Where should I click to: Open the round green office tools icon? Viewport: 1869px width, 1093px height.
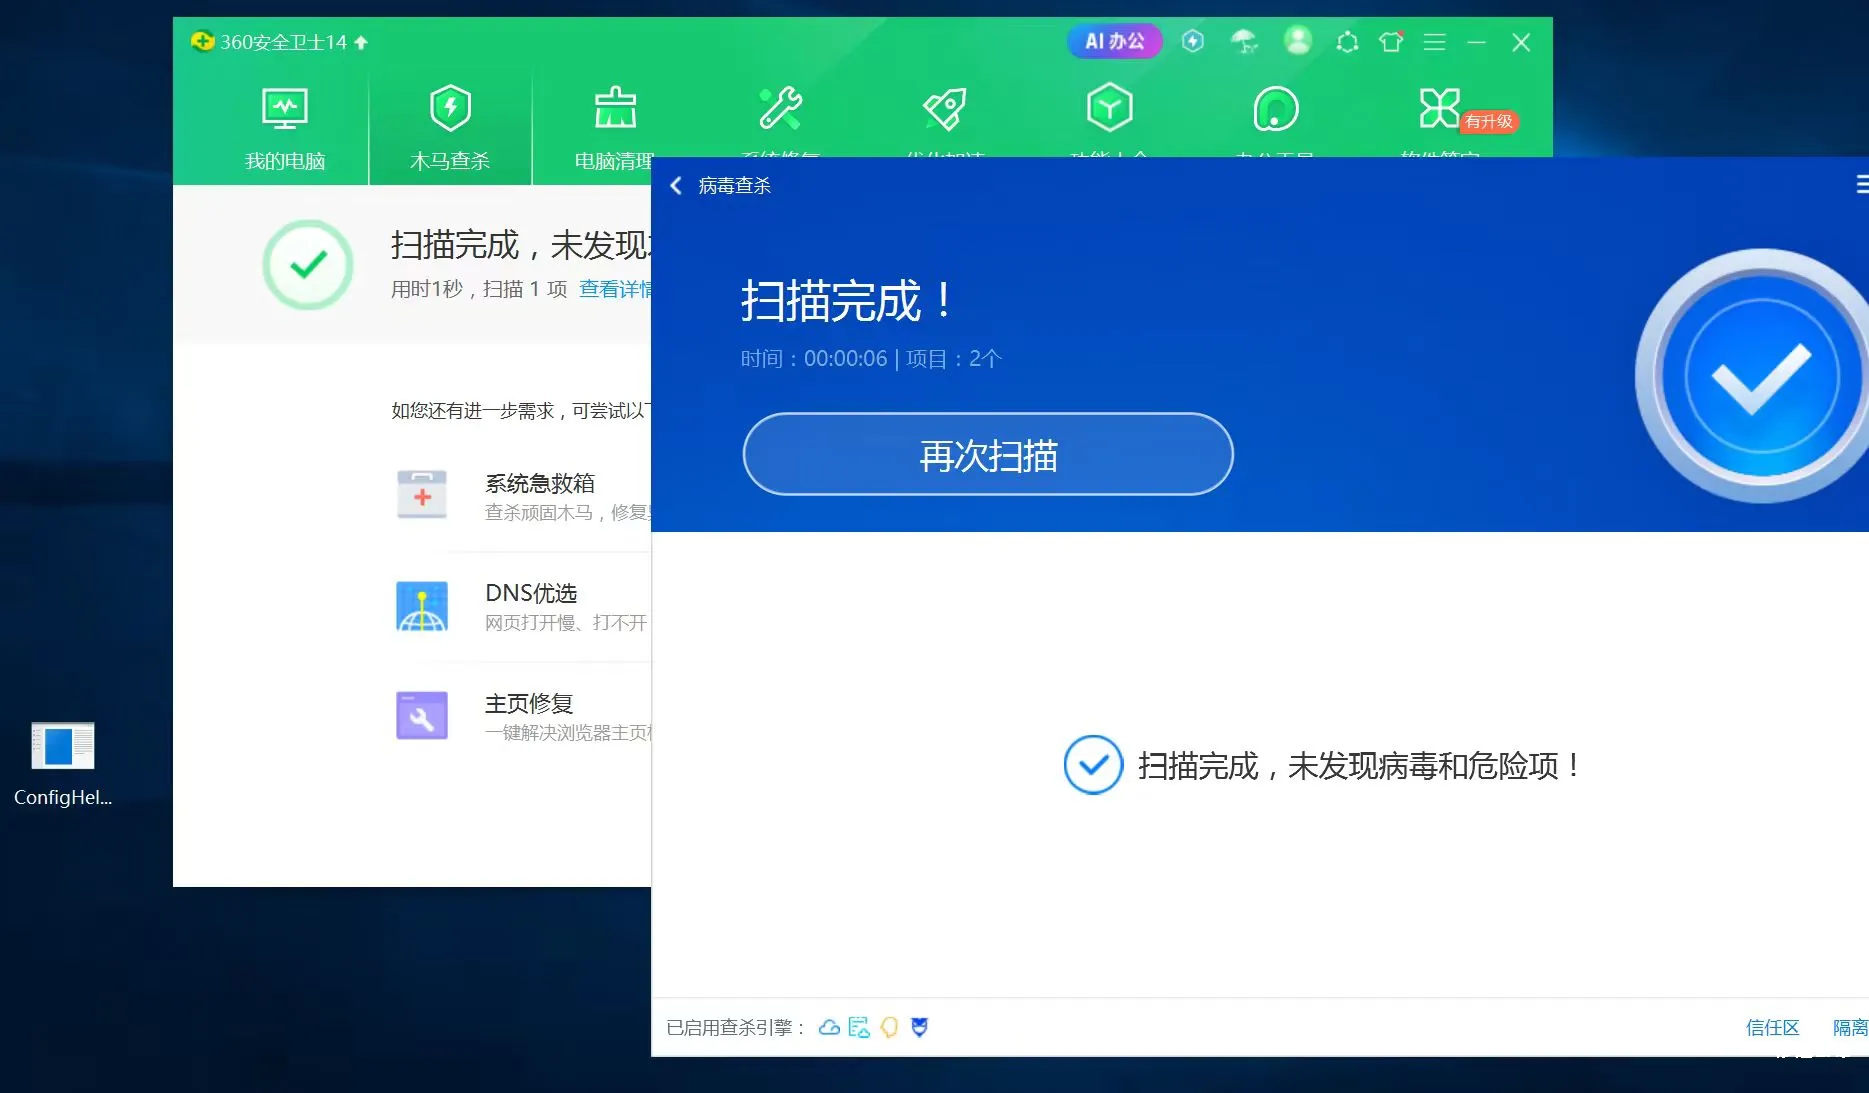pos(1275,108)
